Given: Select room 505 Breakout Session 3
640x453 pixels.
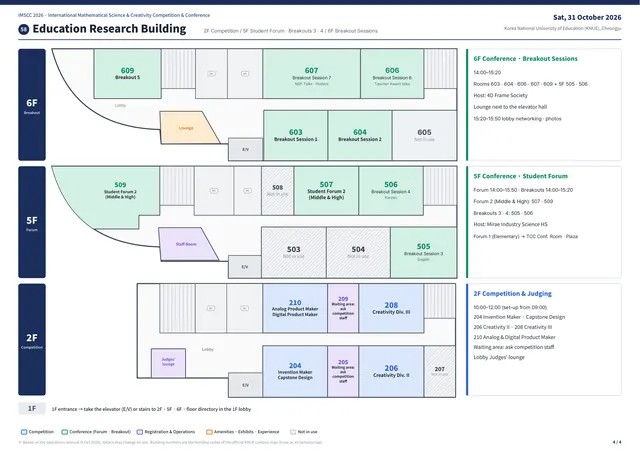Looking at the screenshot, I should [424, 252].
